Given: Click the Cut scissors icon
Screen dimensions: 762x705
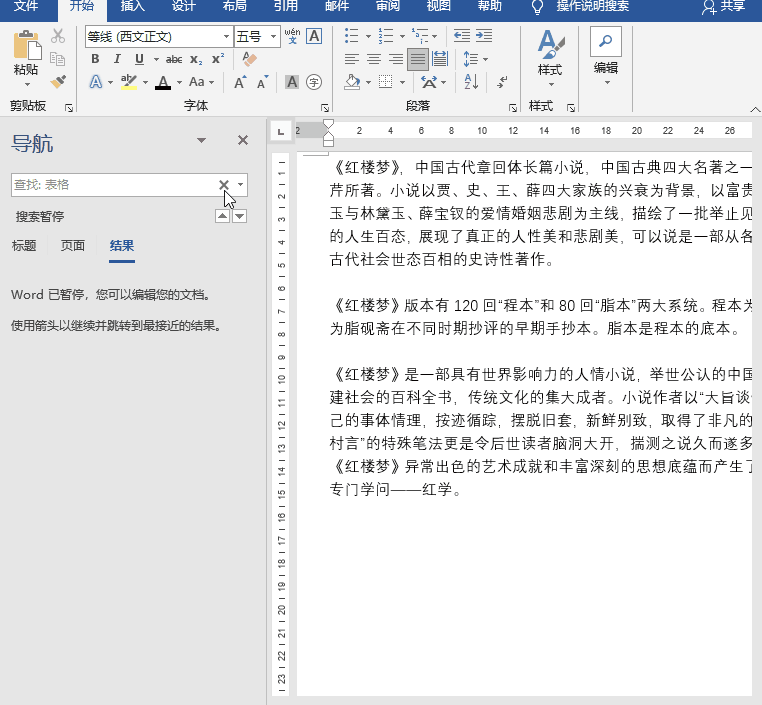Looking at the screenshot, I should [x=58, y=36].
